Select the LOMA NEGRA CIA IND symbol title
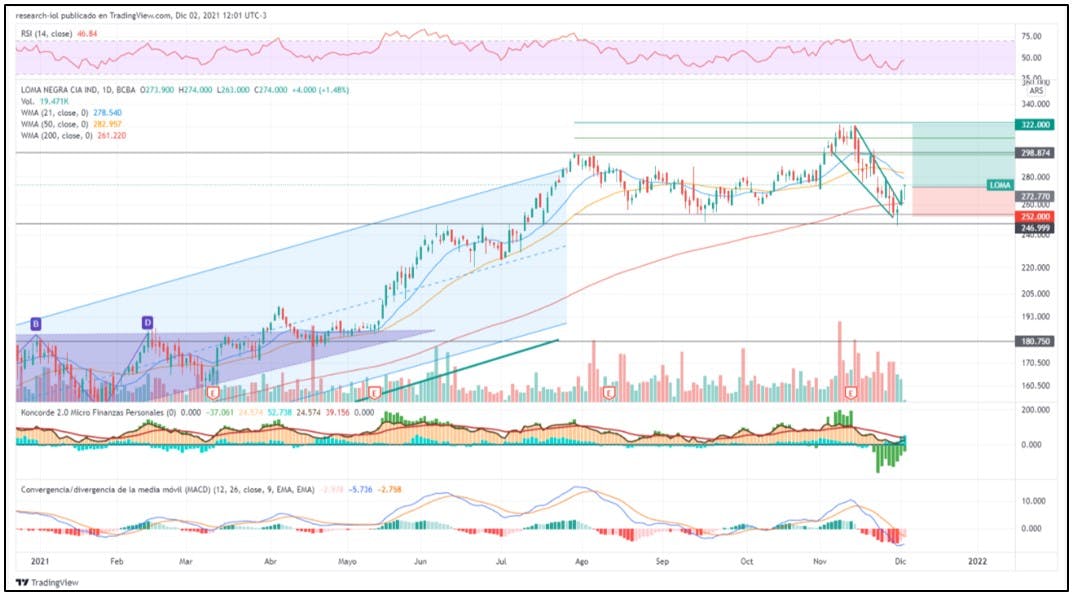This screenshot has height=594, width=1072. (x=78, y=90)
